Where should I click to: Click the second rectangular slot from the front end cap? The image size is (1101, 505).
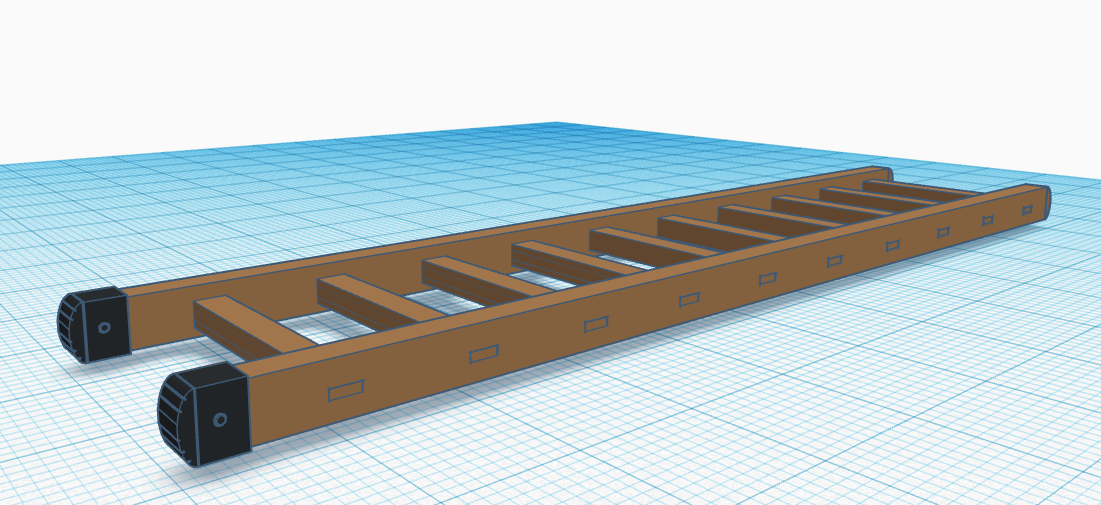pyautogui.click(x=483, y=353)
